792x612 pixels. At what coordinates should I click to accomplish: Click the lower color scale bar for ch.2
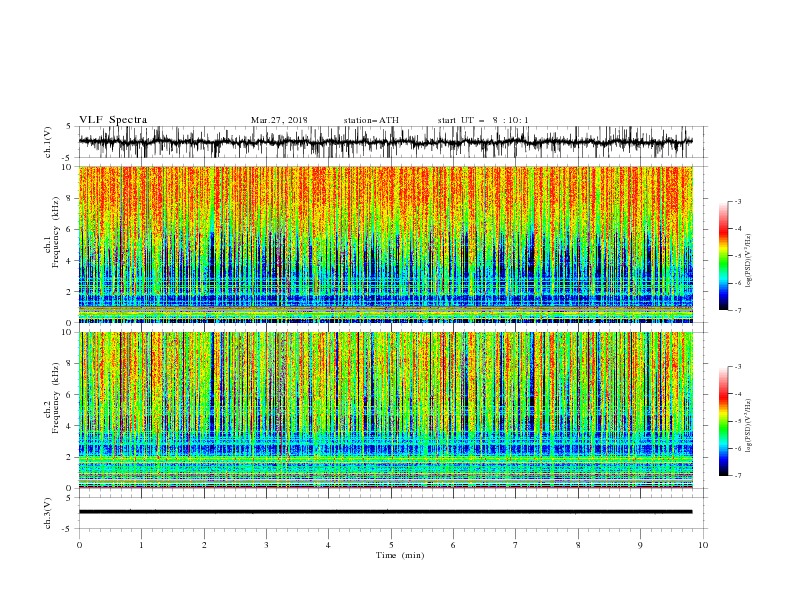pos(723,421)
